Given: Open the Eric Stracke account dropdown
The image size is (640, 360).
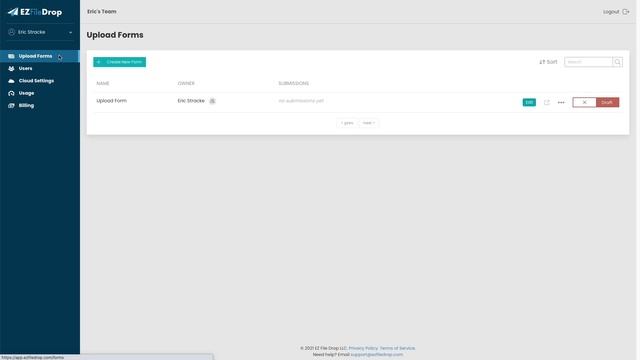Looking at the screenshot, I should [x=40, y=32].
